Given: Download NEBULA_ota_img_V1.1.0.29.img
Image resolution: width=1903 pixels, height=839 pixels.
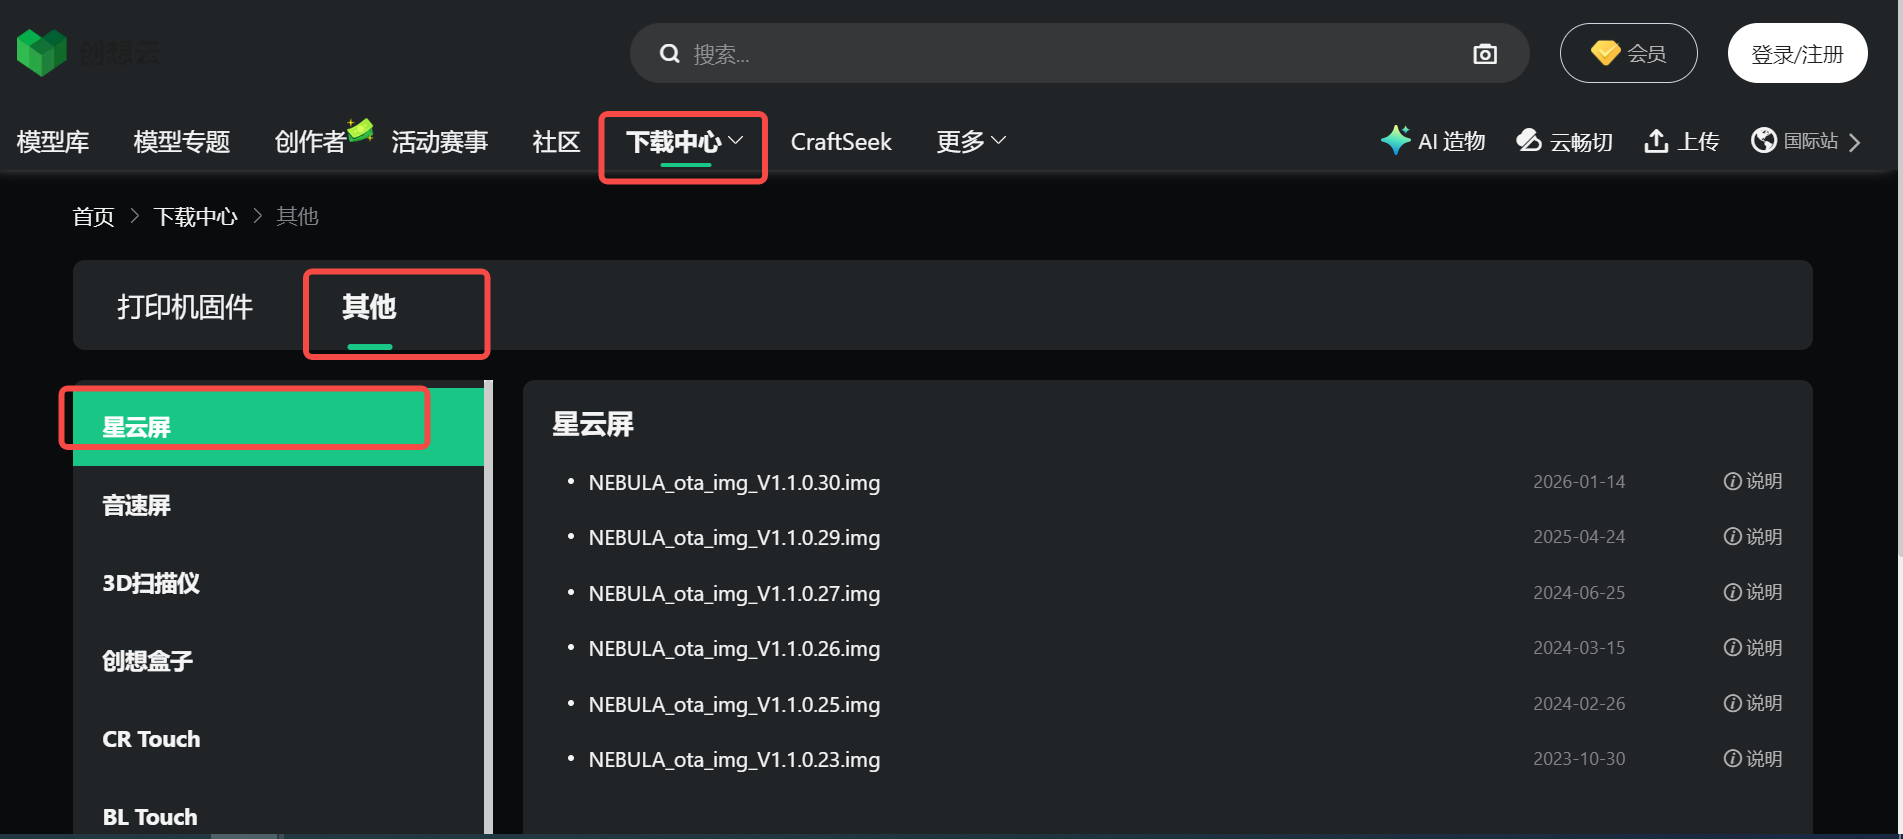Looking at the screenshot, I should 734,538.
